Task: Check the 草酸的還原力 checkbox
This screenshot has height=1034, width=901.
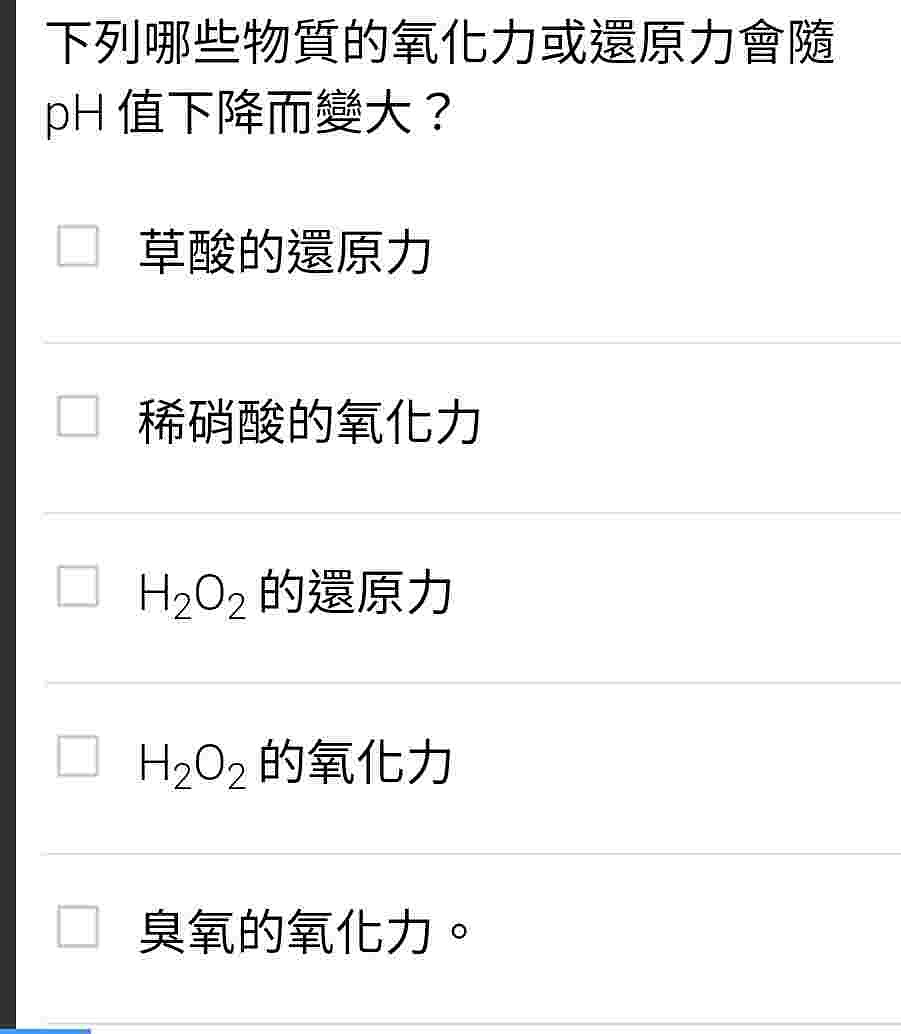Action: [78, 246]
